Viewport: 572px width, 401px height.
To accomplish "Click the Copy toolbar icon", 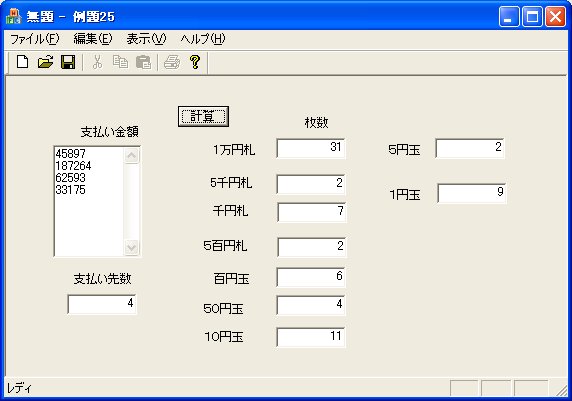I will coord(120,62).
